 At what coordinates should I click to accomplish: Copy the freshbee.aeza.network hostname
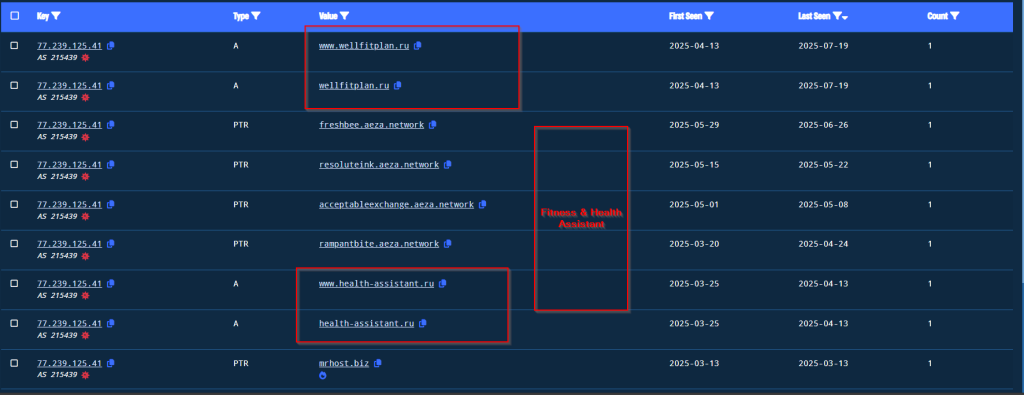tap(433, 125)
